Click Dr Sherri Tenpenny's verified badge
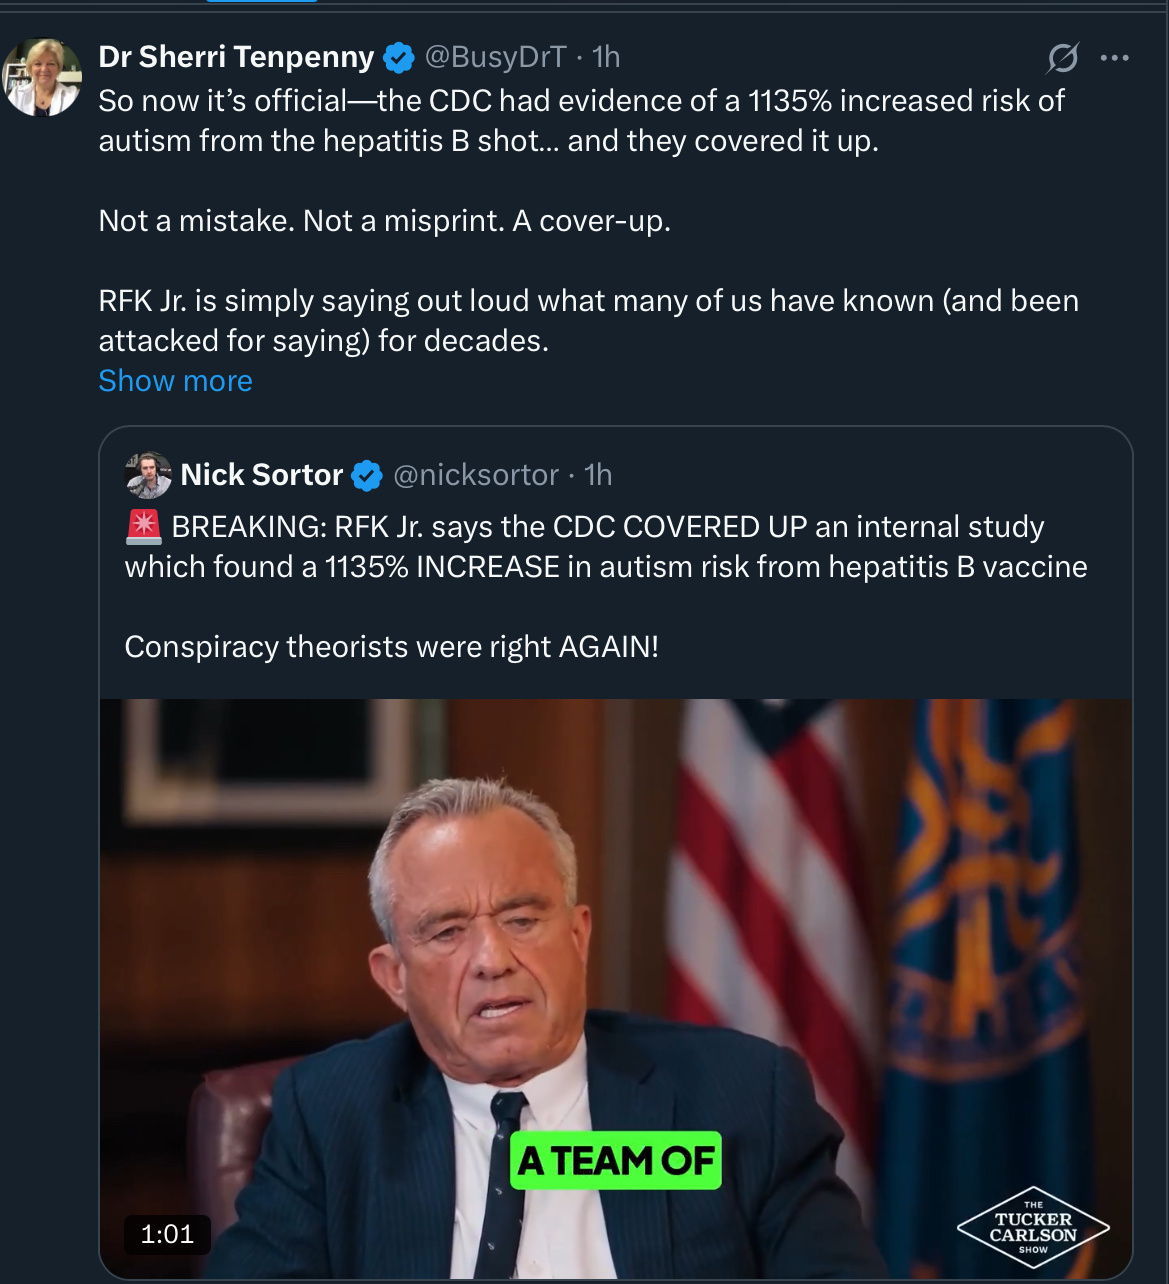The height and width of the screenshot is (1284, 1169). click(x=399, y=58)
